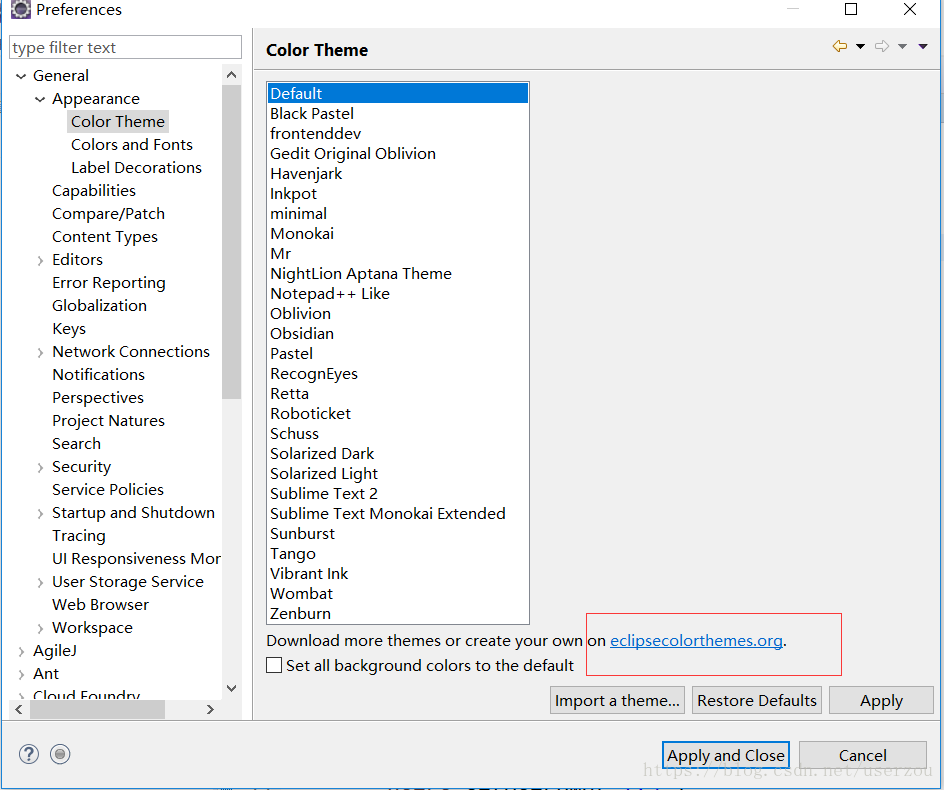The height and width of the screenshot is (790, 944).
Task: Expand the User Storage Service node
Action: [x=40, y=582]
